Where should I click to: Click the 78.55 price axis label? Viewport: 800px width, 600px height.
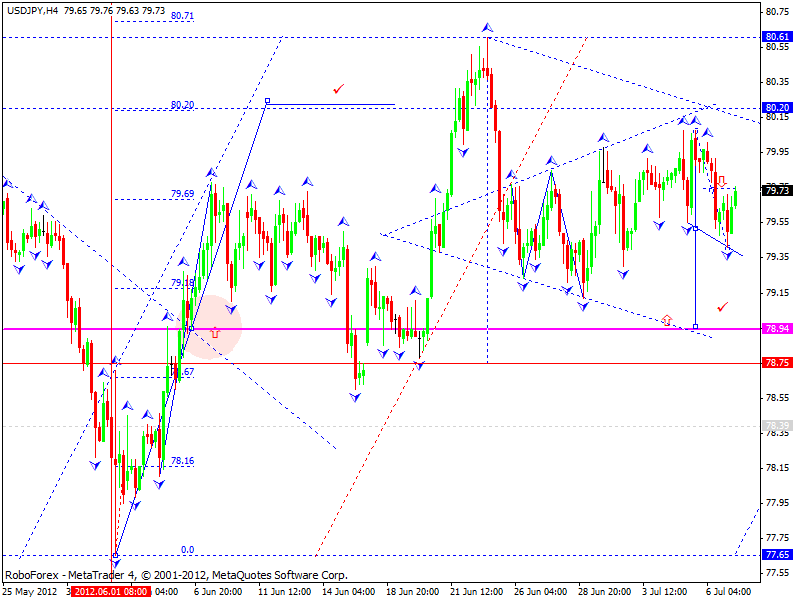(x=777, y=398)
